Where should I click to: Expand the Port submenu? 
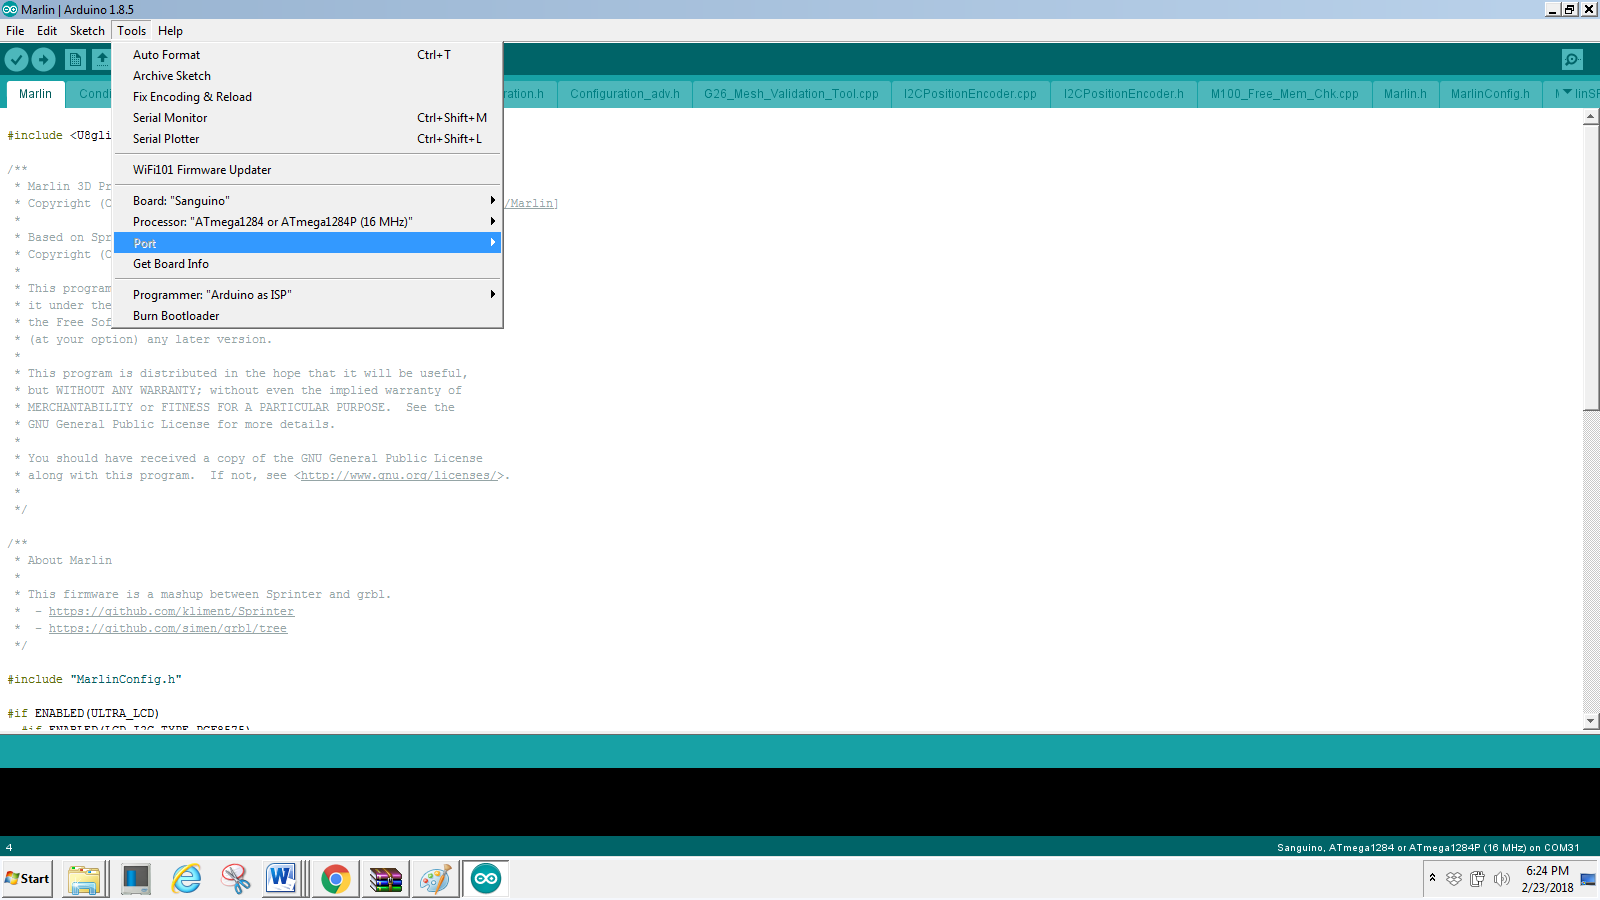308,243
